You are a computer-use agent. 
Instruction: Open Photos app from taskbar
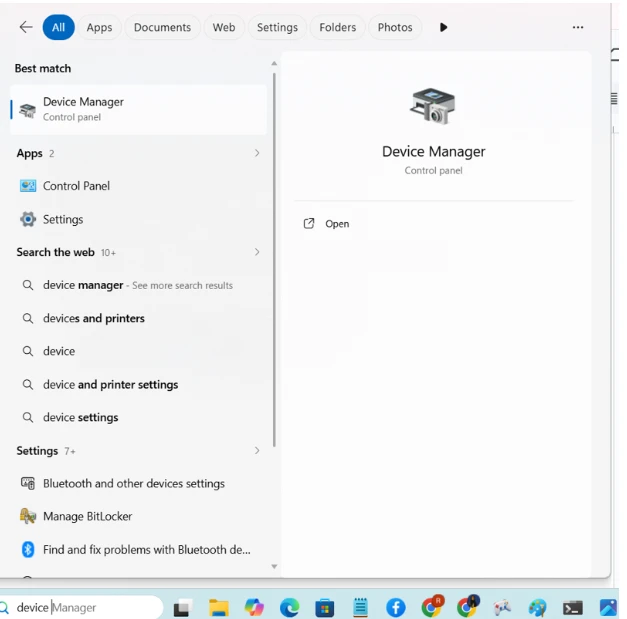click(x=608, y=608)
